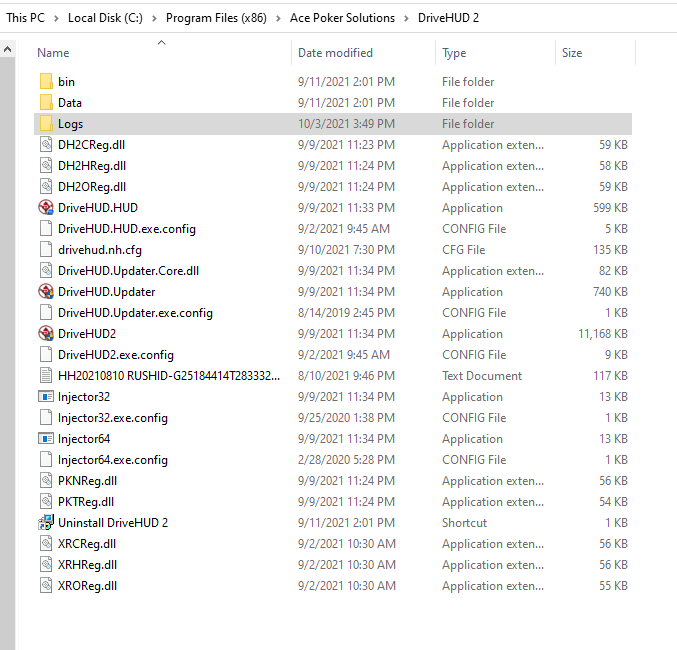This screenshot has width=677, height=650.
Task: Click the DH2CReg.dll file icon
Action: click(46, 145)
